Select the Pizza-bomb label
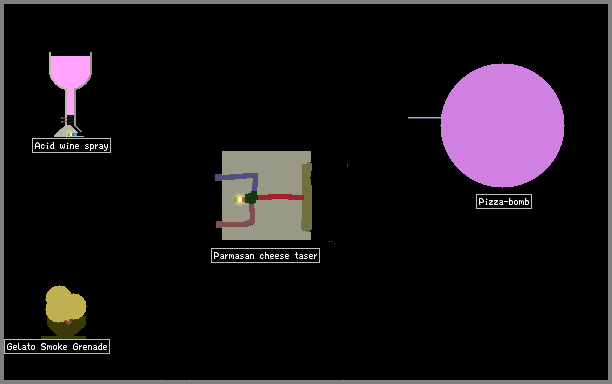612x384 pixels. pyautogui.click(x=503, y=201)
